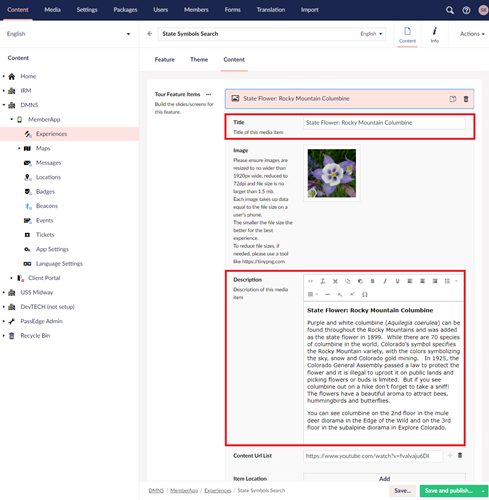Image resolution: width=489 pixels, height=500 pixels.
Task: Remove the YouTube URL with trash icon
Action: point(460,455)
